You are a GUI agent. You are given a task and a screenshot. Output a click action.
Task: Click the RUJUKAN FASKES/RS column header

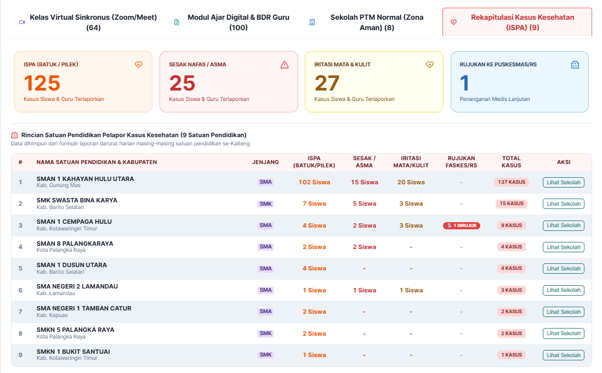[x=461, y=162]
